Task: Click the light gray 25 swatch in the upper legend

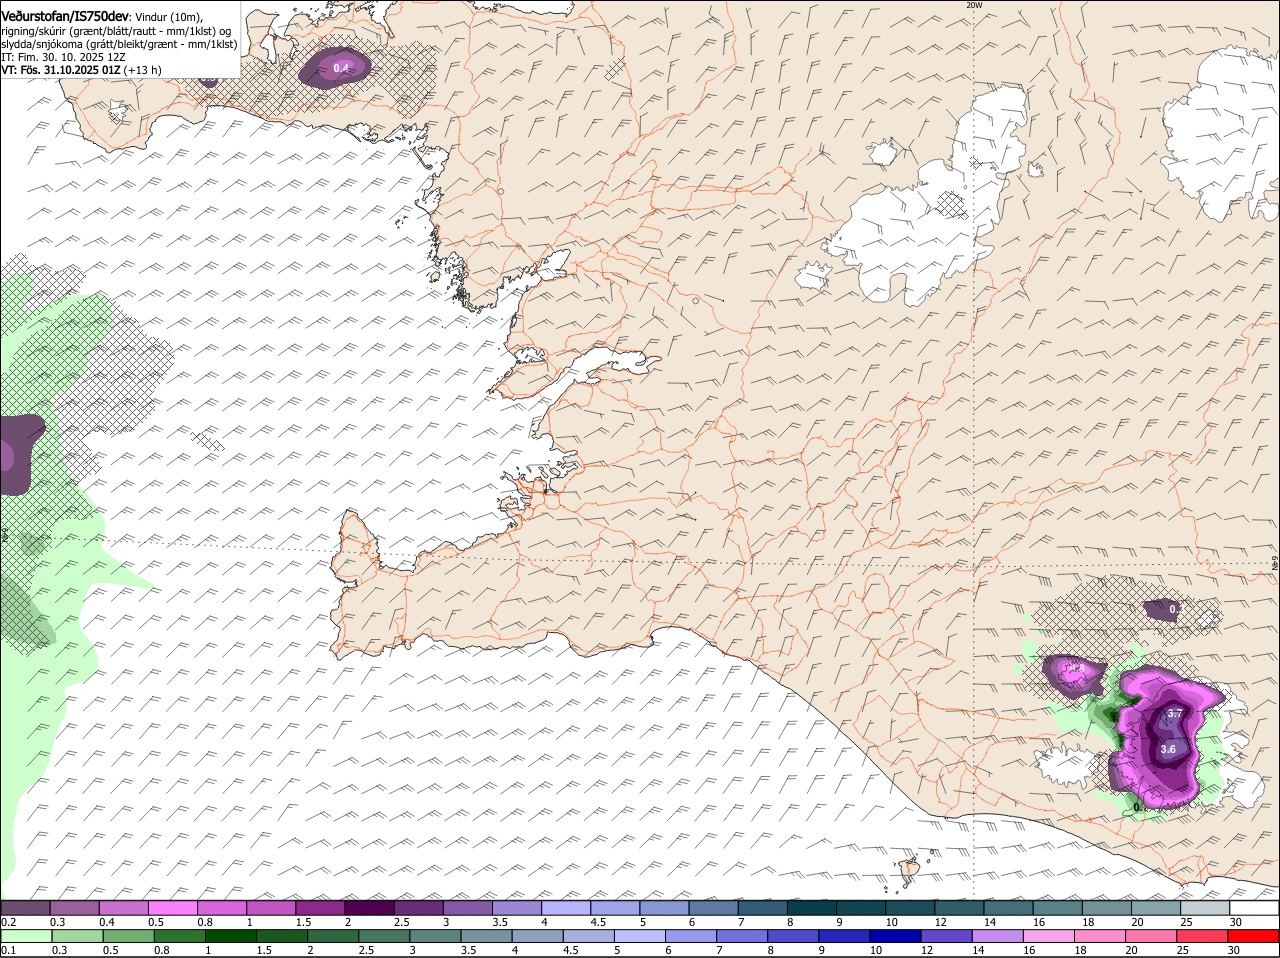Action: [1205, 908]
